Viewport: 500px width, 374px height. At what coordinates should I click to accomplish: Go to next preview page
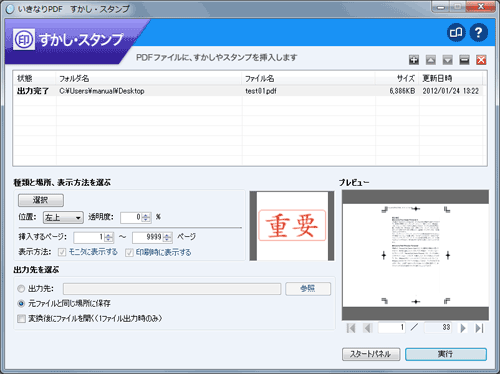463,328
